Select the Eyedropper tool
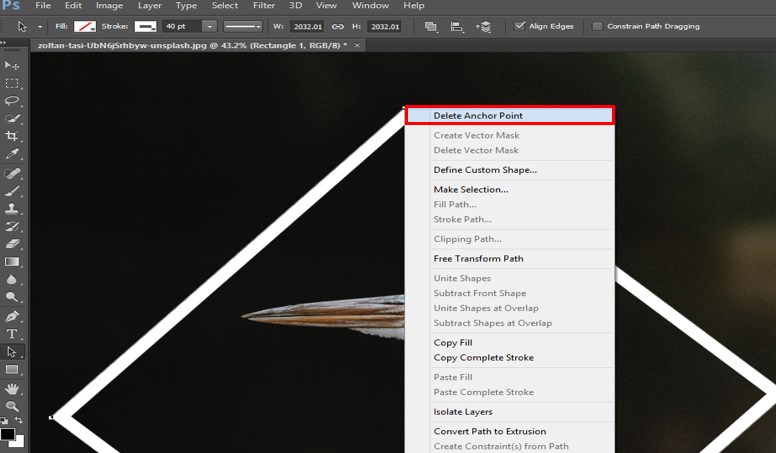The width and height of the screenshot is (776, 453). [12, 154]
